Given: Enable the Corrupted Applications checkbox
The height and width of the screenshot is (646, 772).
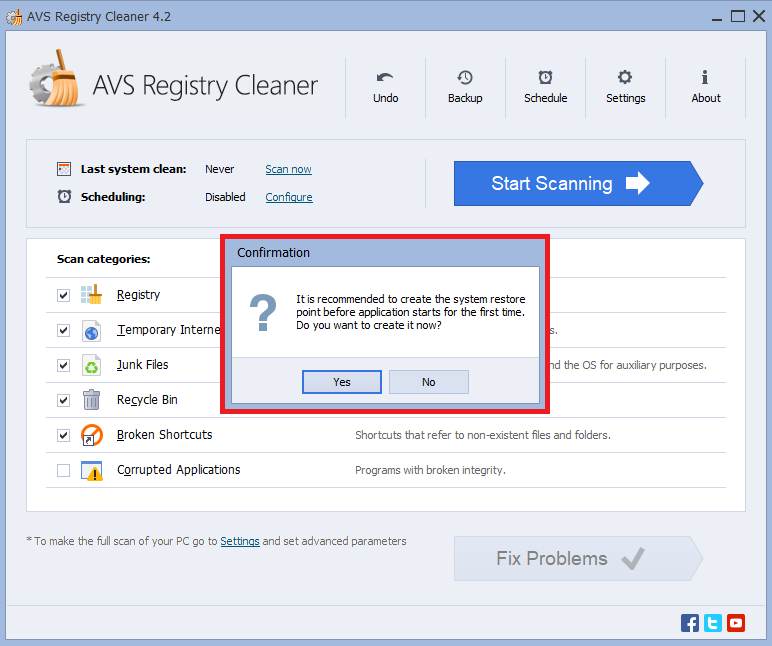Looking at the screenshot, I should [63, 470].
